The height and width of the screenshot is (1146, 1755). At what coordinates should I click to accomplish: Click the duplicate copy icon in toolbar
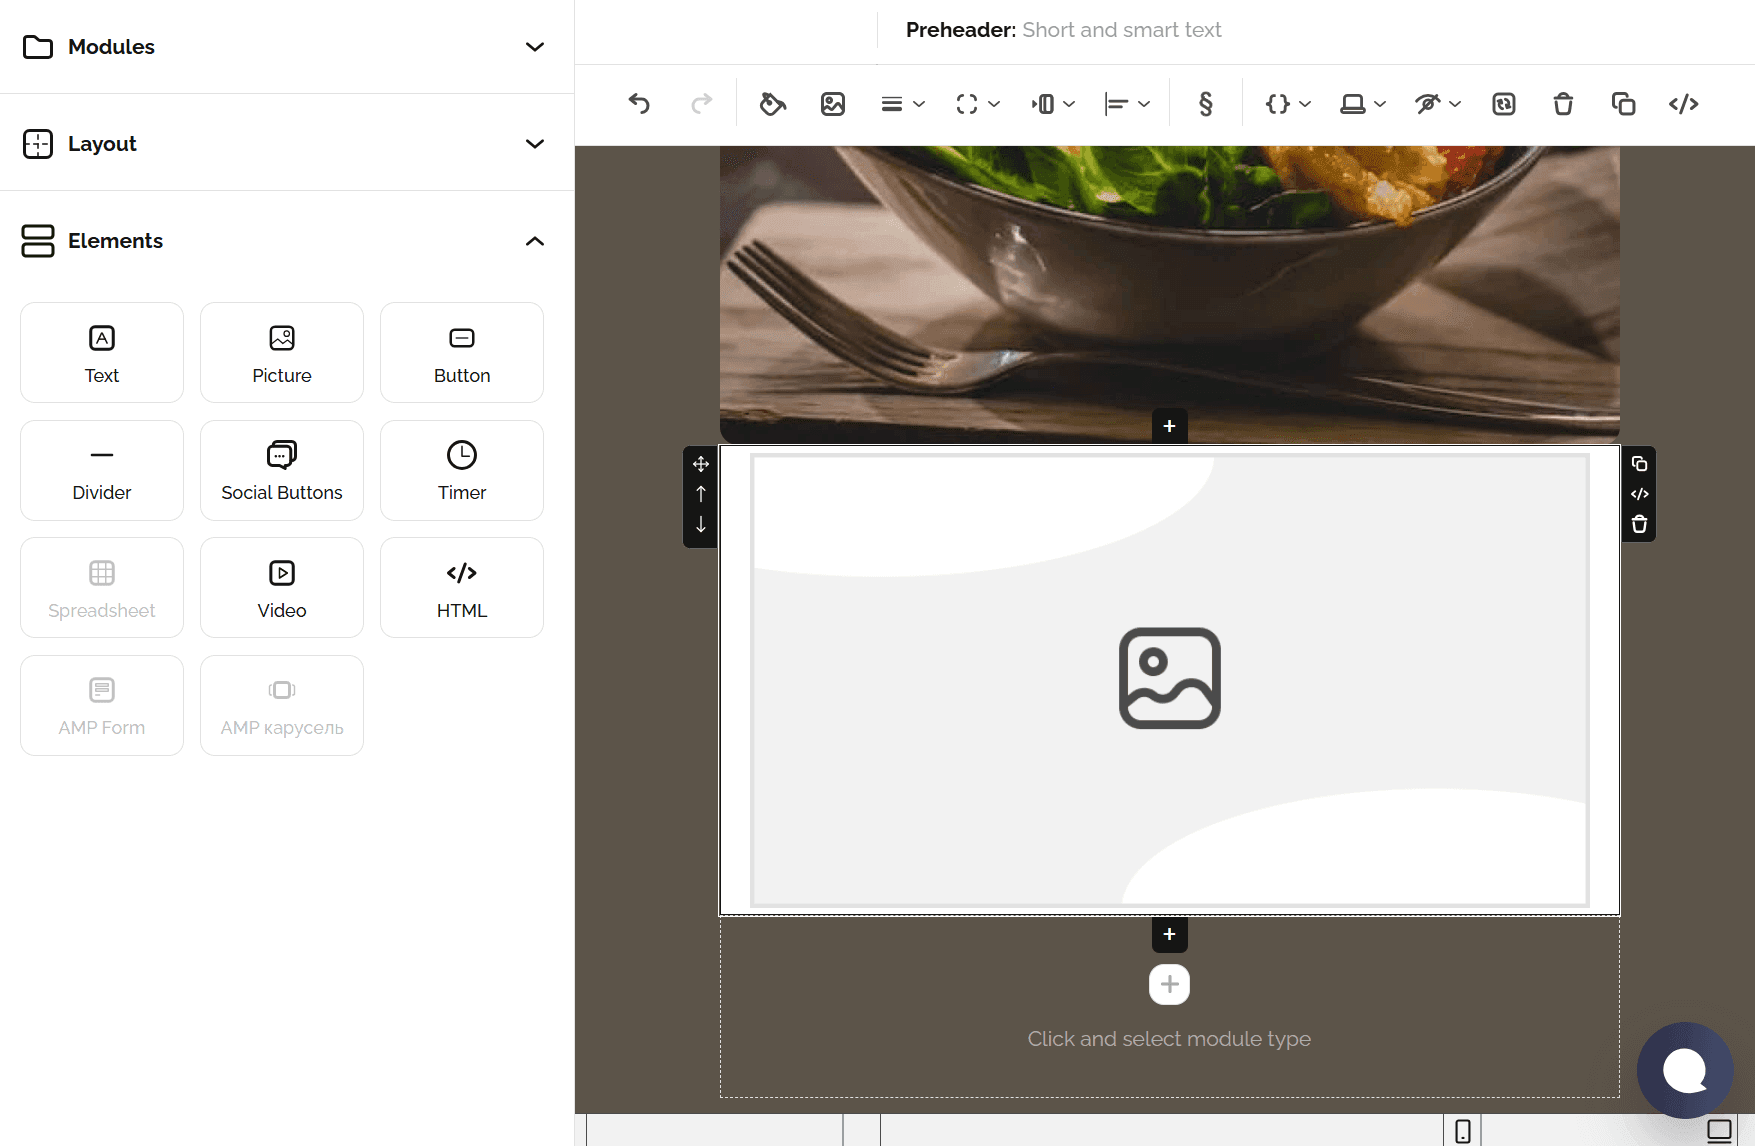[1623, 104]
